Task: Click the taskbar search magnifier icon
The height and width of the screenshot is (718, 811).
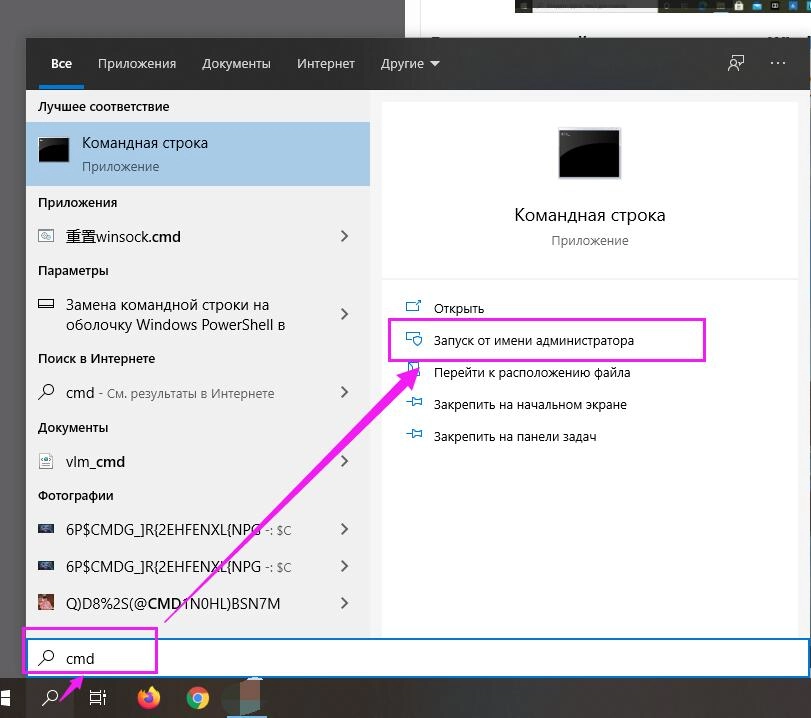Action: pos(49,698)
